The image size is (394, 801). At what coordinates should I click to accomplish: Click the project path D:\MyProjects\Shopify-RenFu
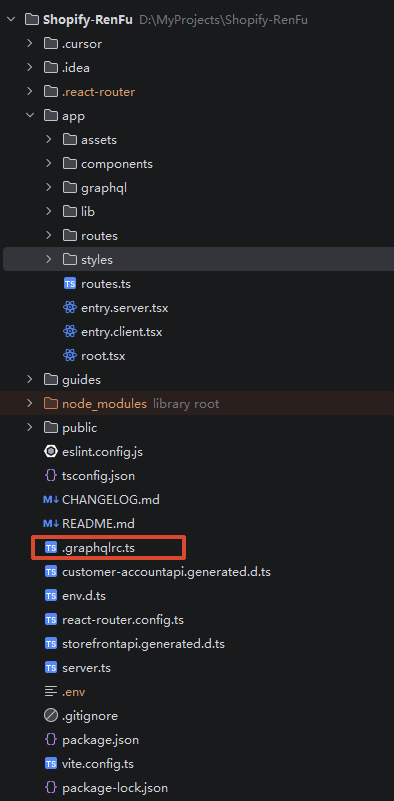point(223,20)
